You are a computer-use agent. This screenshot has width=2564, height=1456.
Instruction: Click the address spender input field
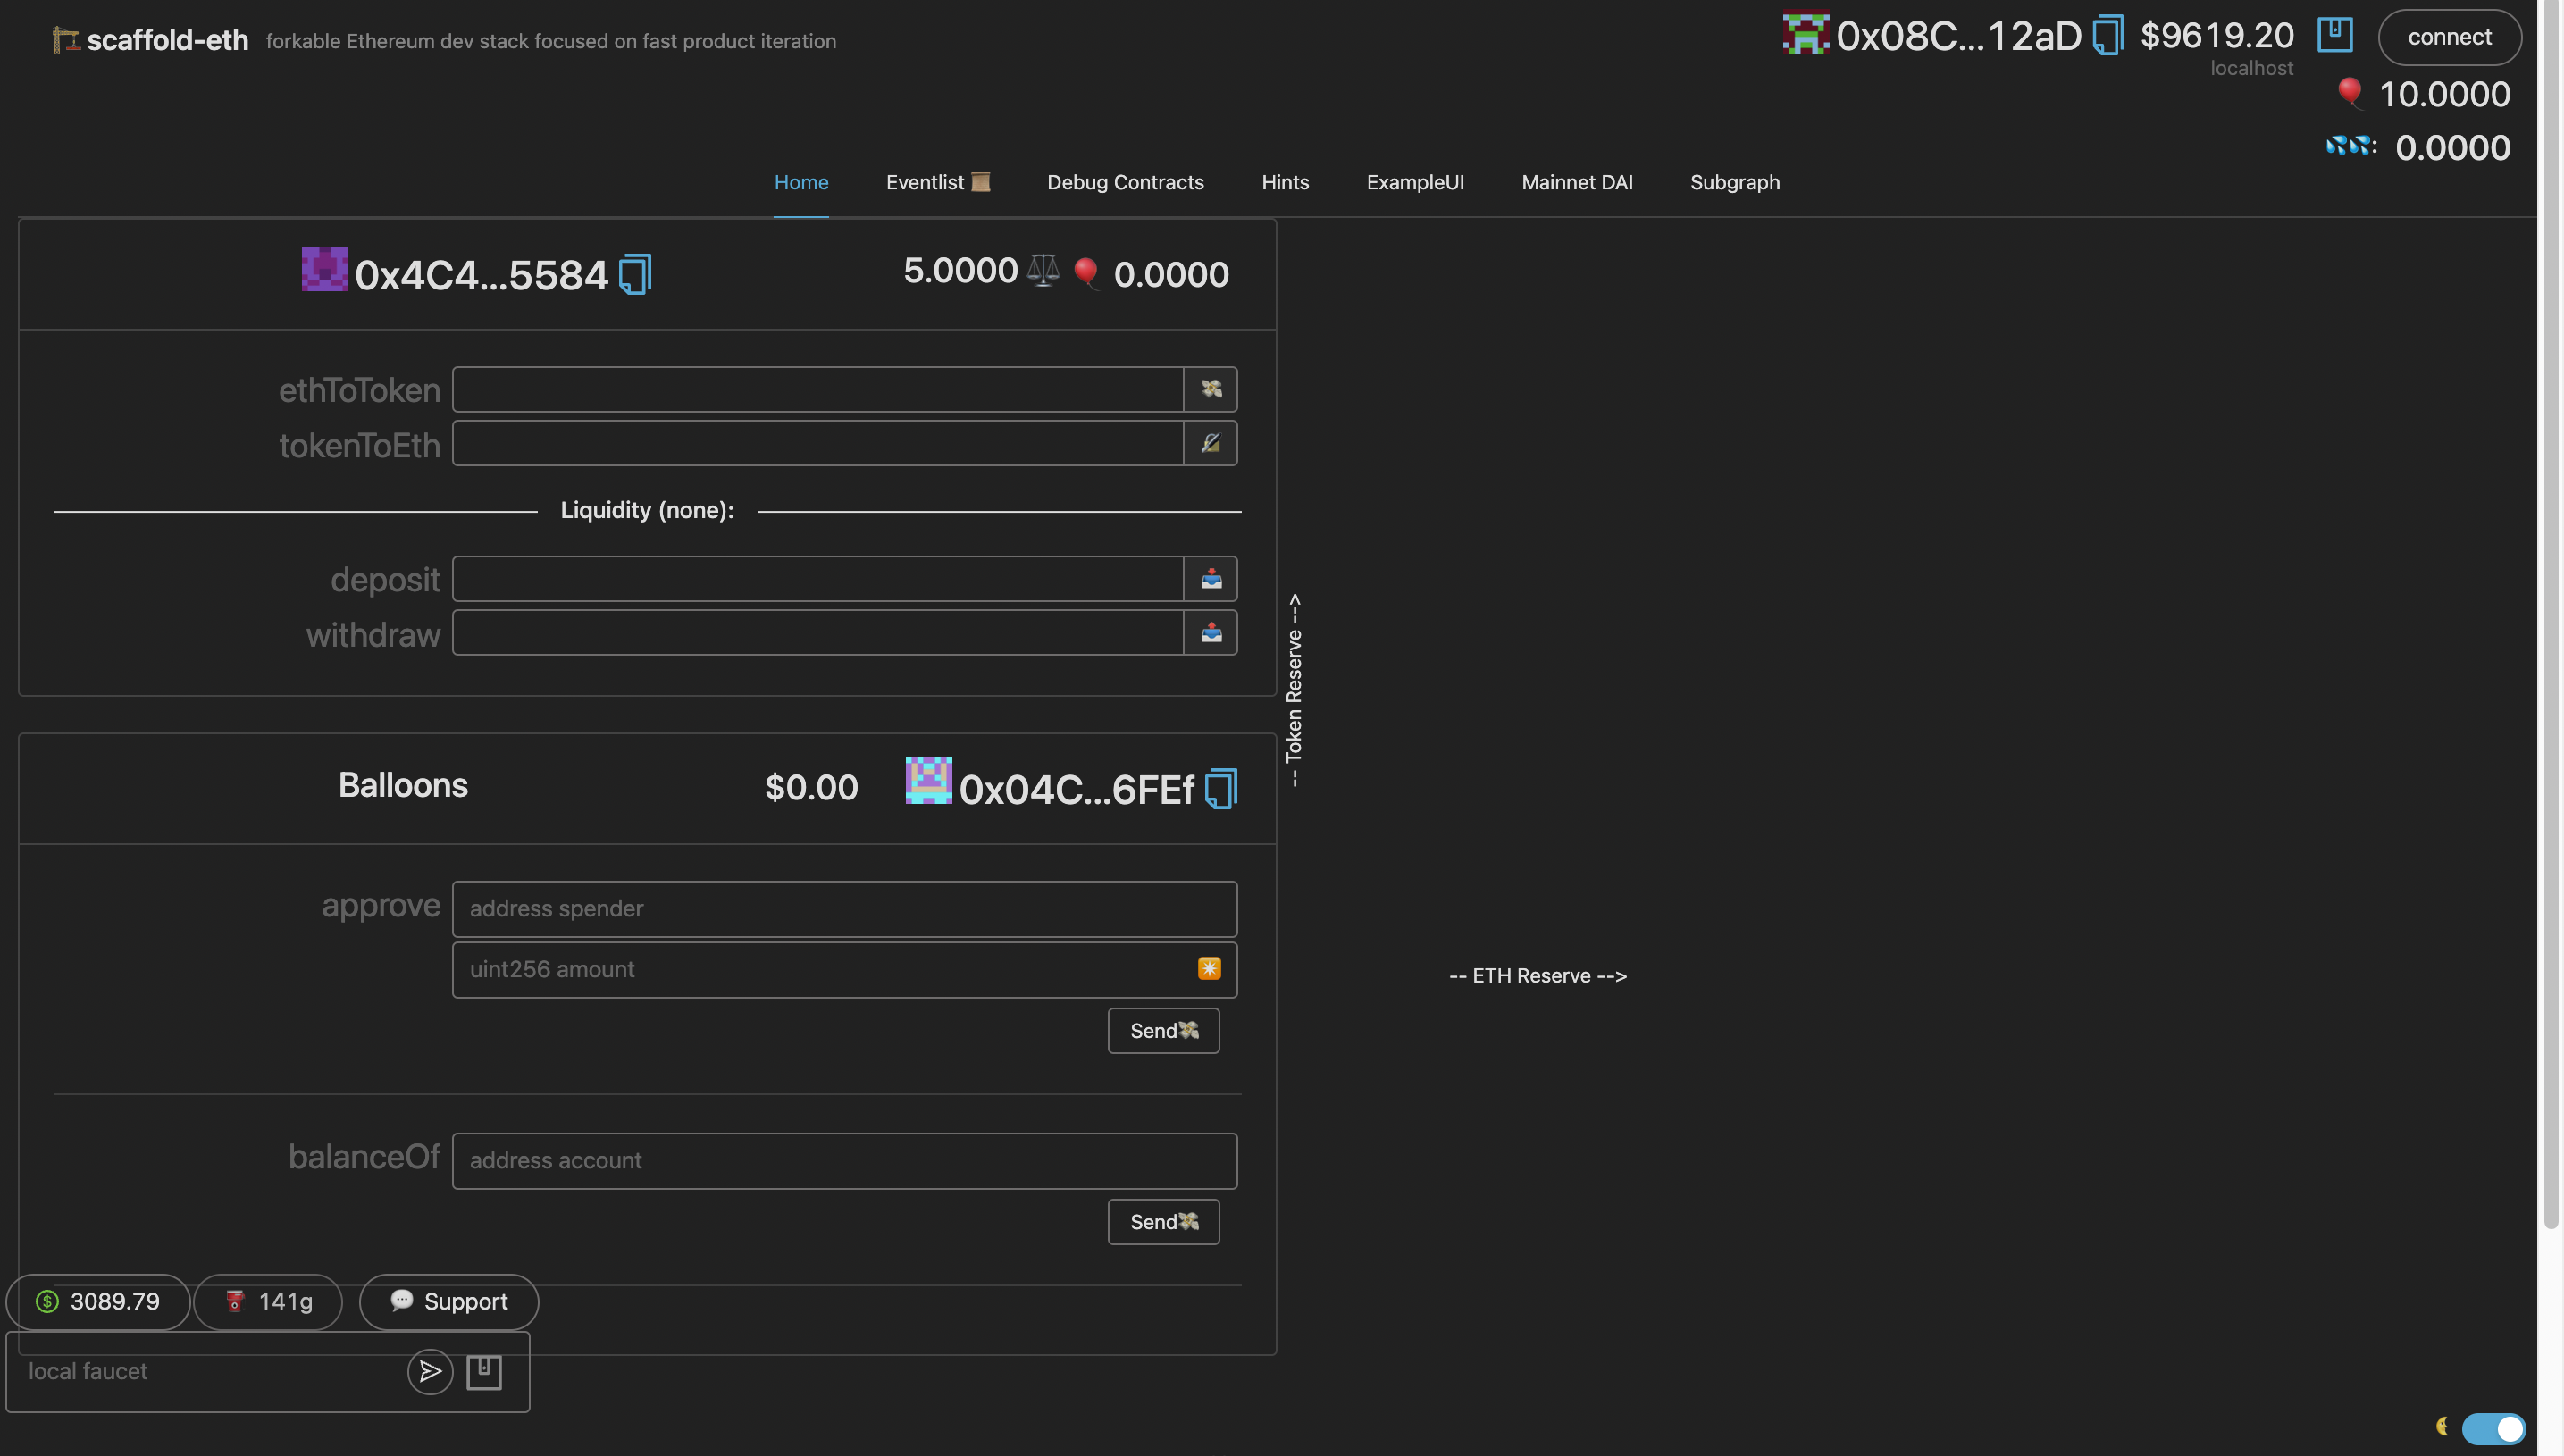(x=844, y=908)
